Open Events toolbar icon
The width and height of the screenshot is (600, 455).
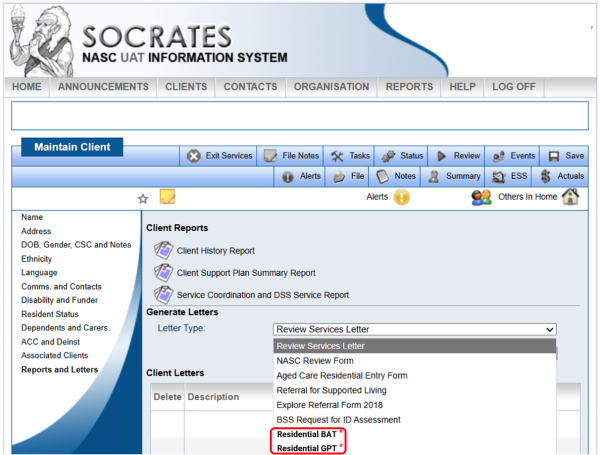tap(499, 156)
